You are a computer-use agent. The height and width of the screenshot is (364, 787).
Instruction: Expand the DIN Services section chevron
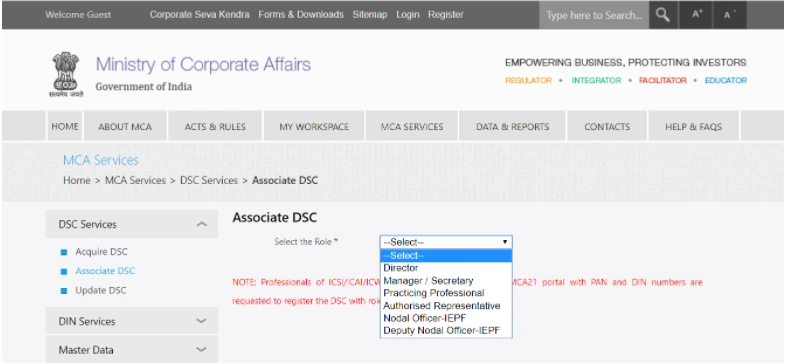pyautogui.click(x=202, y=321)
